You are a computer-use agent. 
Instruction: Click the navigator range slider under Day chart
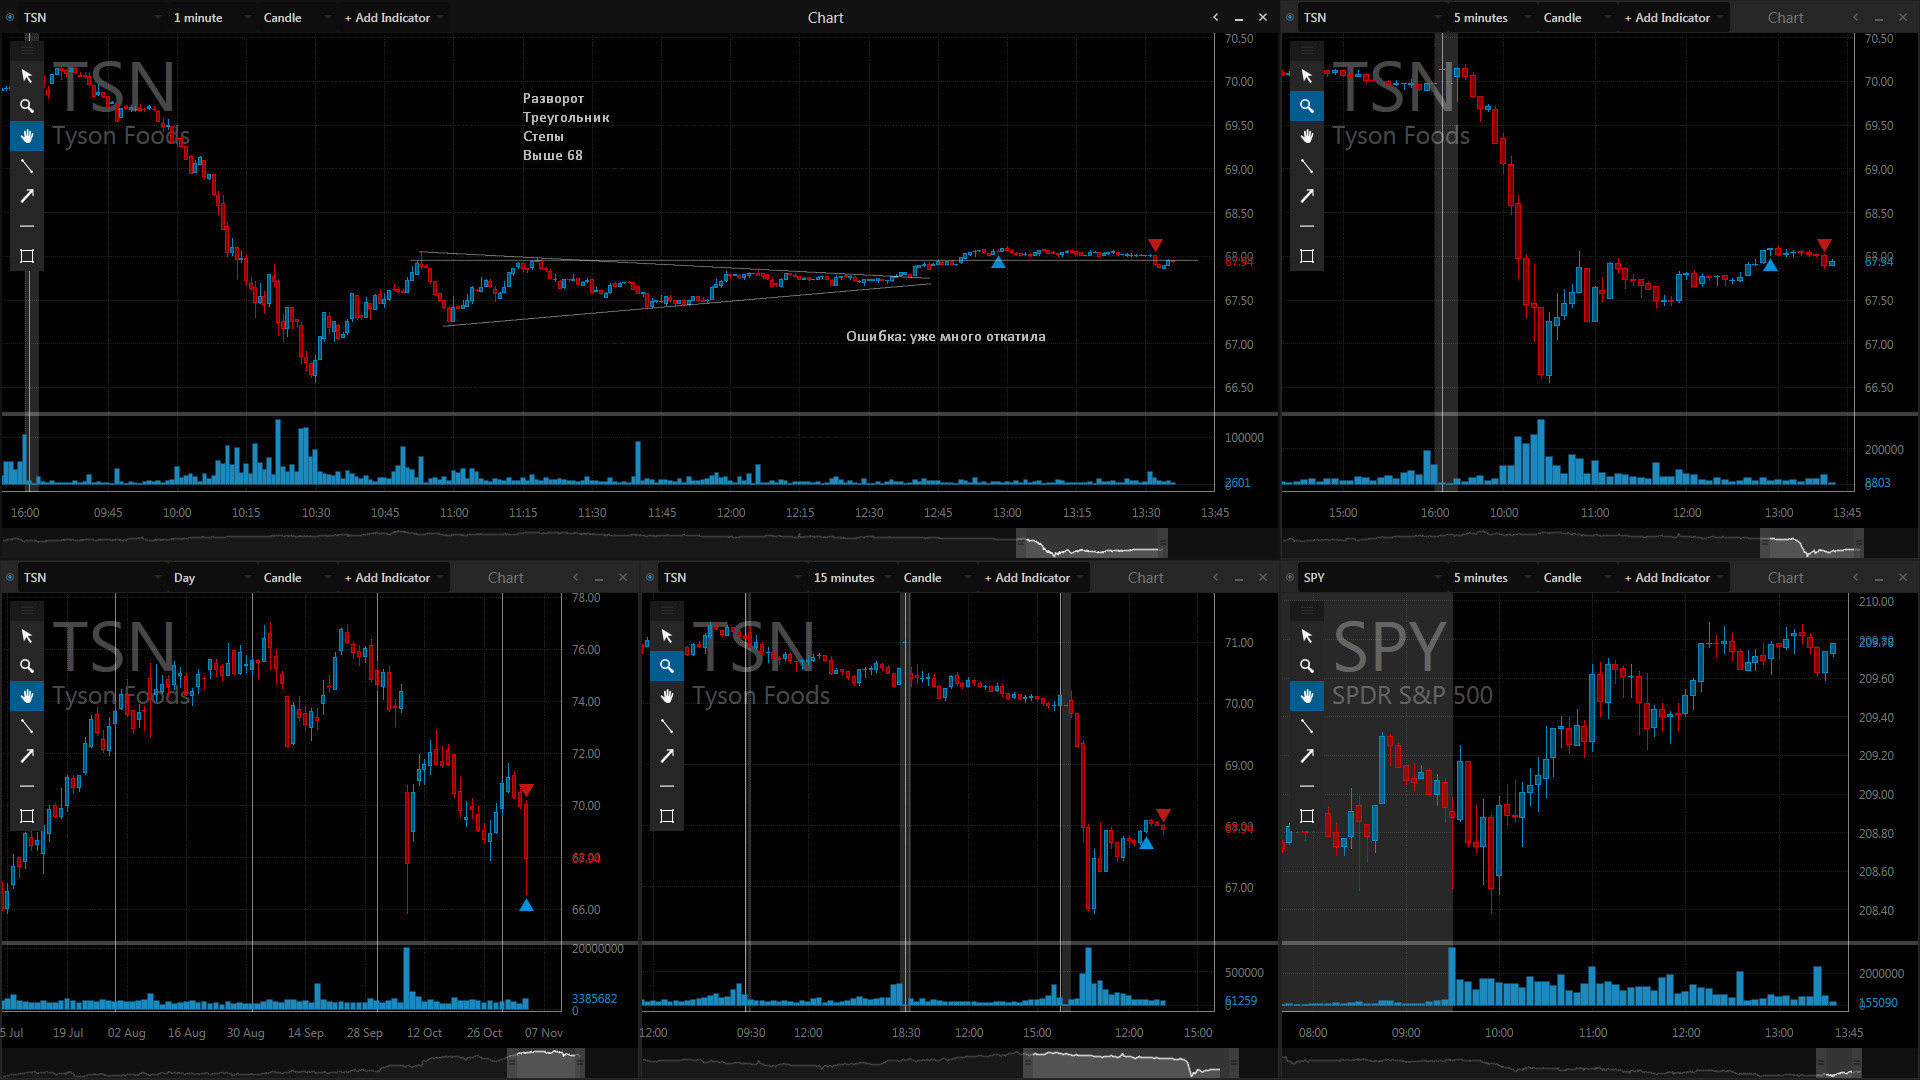coord(546,1063)
